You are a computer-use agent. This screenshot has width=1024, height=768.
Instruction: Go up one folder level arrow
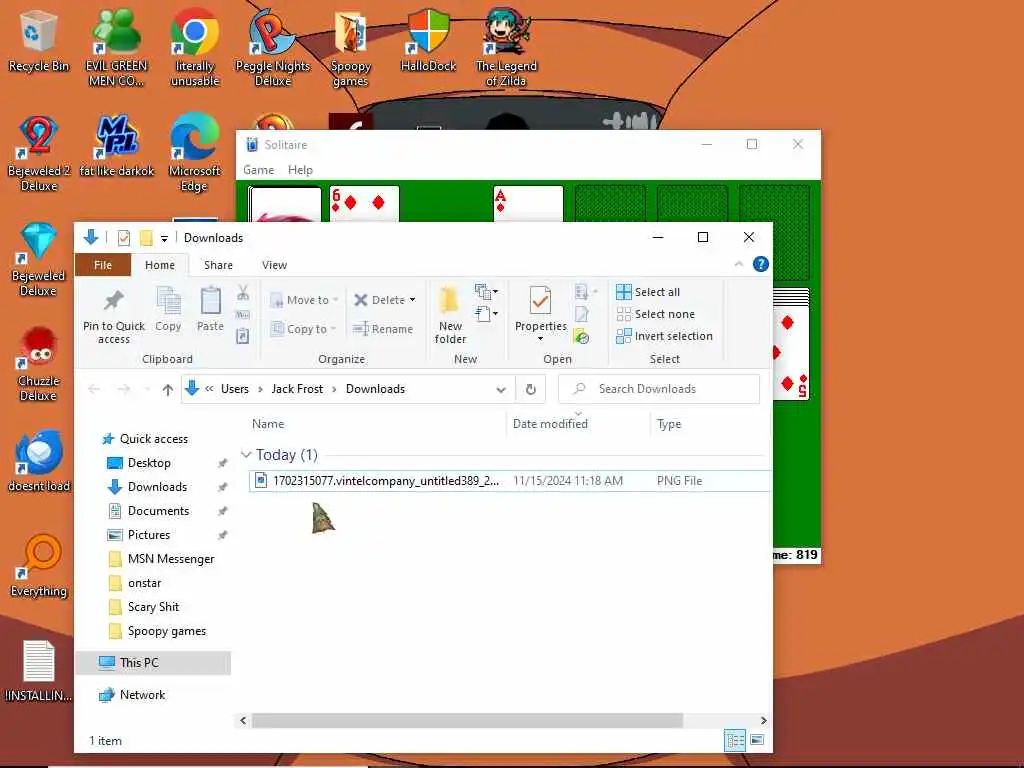[168, 389]
